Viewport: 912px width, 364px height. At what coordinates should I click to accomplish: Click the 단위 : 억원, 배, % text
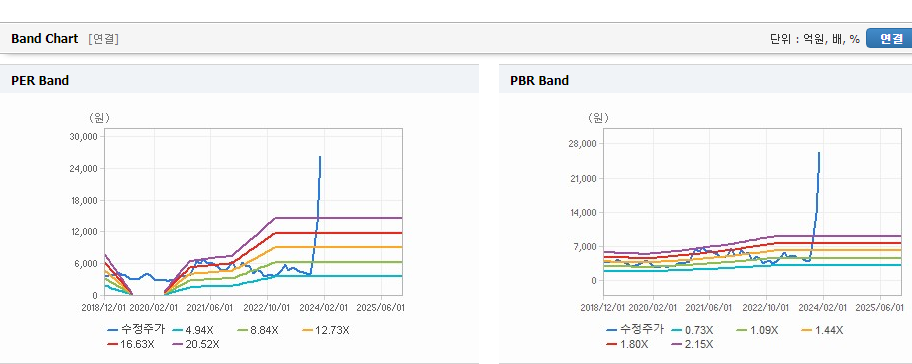814,39
